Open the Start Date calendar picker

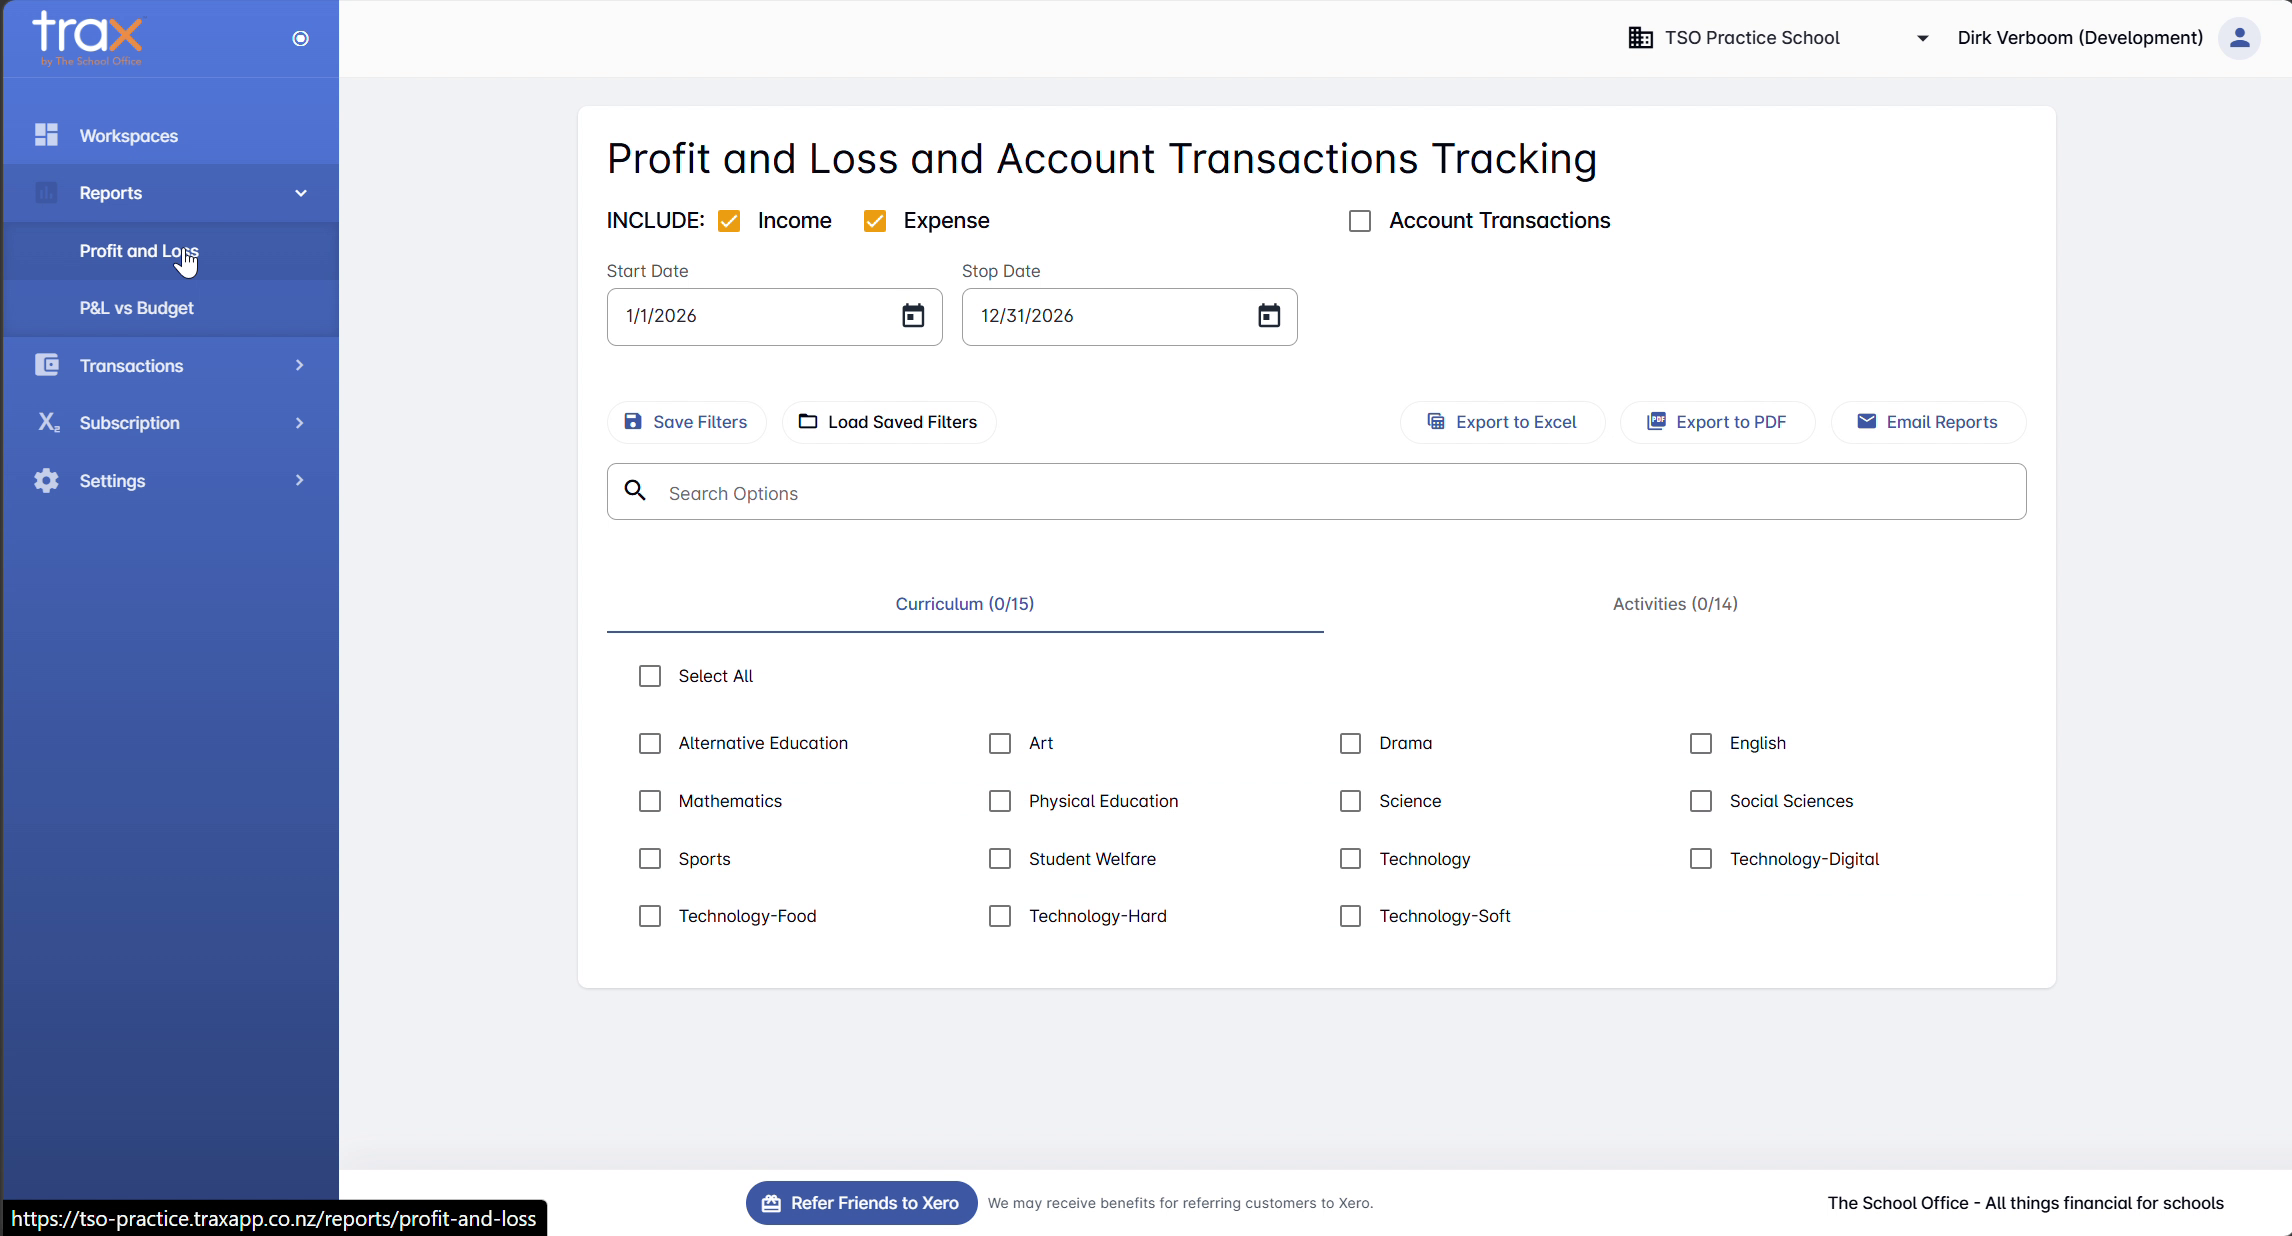pyautogui.click(x=913, y=316)
